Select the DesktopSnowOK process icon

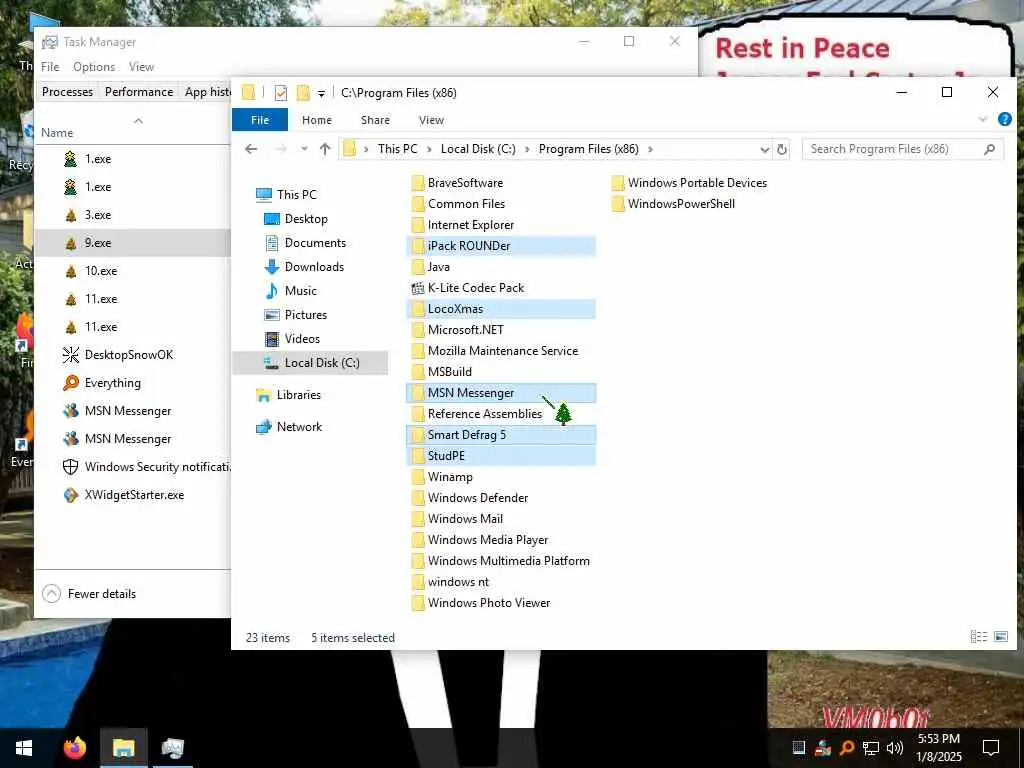(x=71, y=355)
